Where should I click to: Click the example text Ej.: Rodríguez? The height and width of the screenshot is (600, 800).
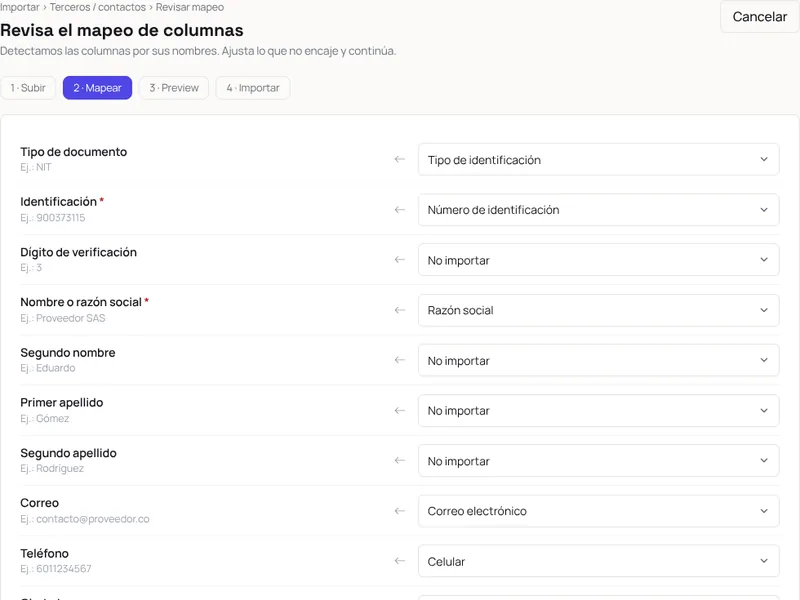tap(52, 468)
